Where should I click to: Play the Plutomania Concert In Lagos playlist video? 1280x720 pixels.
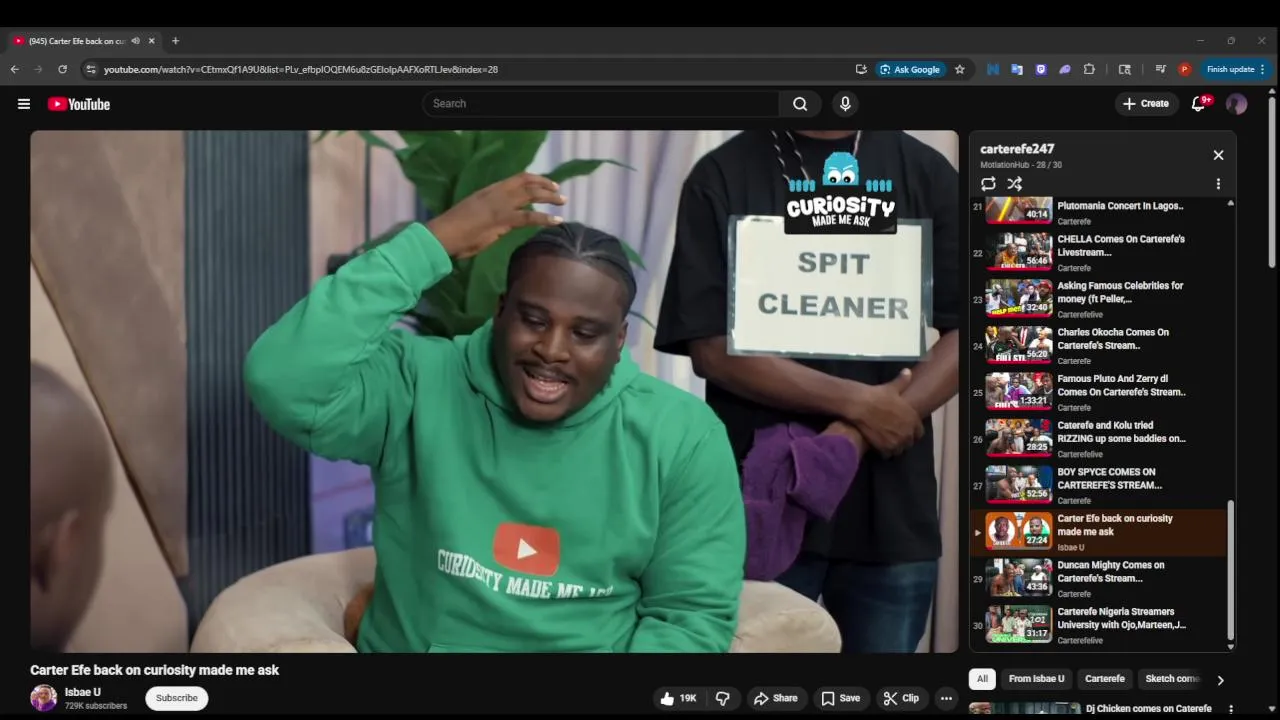coord(1099,210)
